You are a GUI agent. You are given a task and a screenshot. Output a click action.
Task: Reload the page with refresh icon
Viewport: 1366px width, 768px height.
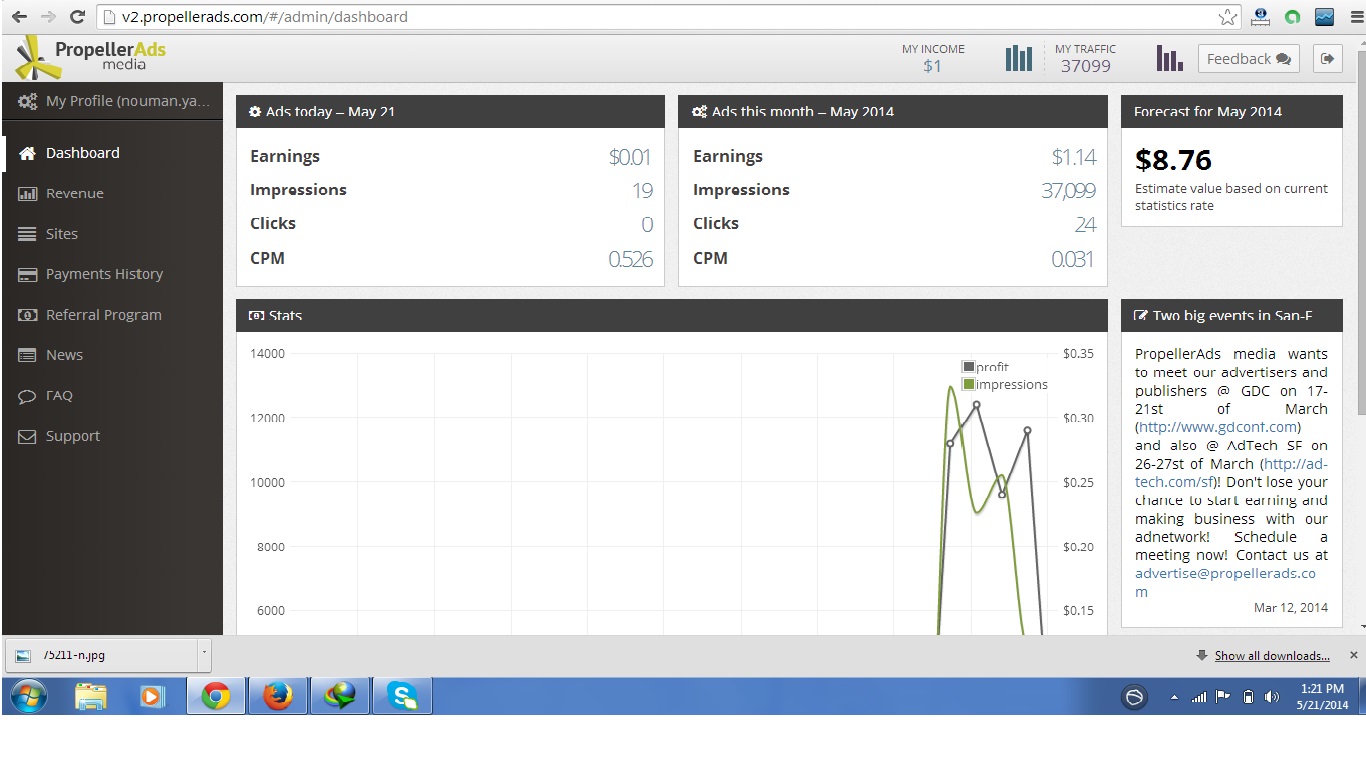[x=77, y=17]
